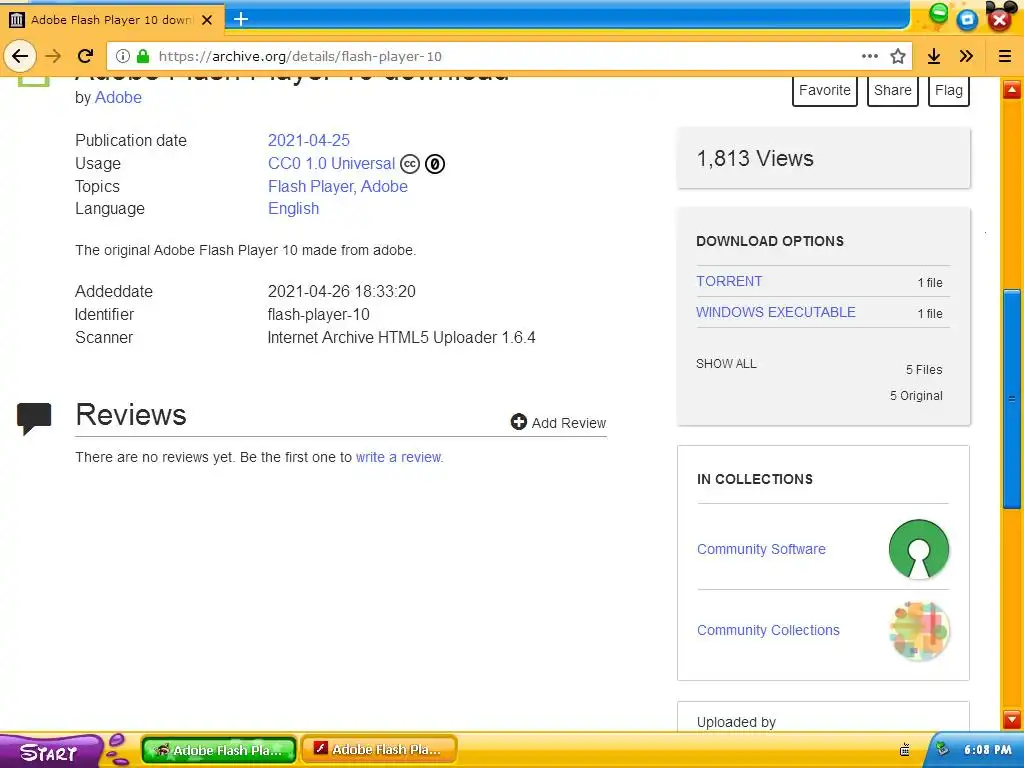The width and height of the screenshot is (1024, 768).
Task: Click the 2021-04-26 18:33:20 added date
Action: 342,291
